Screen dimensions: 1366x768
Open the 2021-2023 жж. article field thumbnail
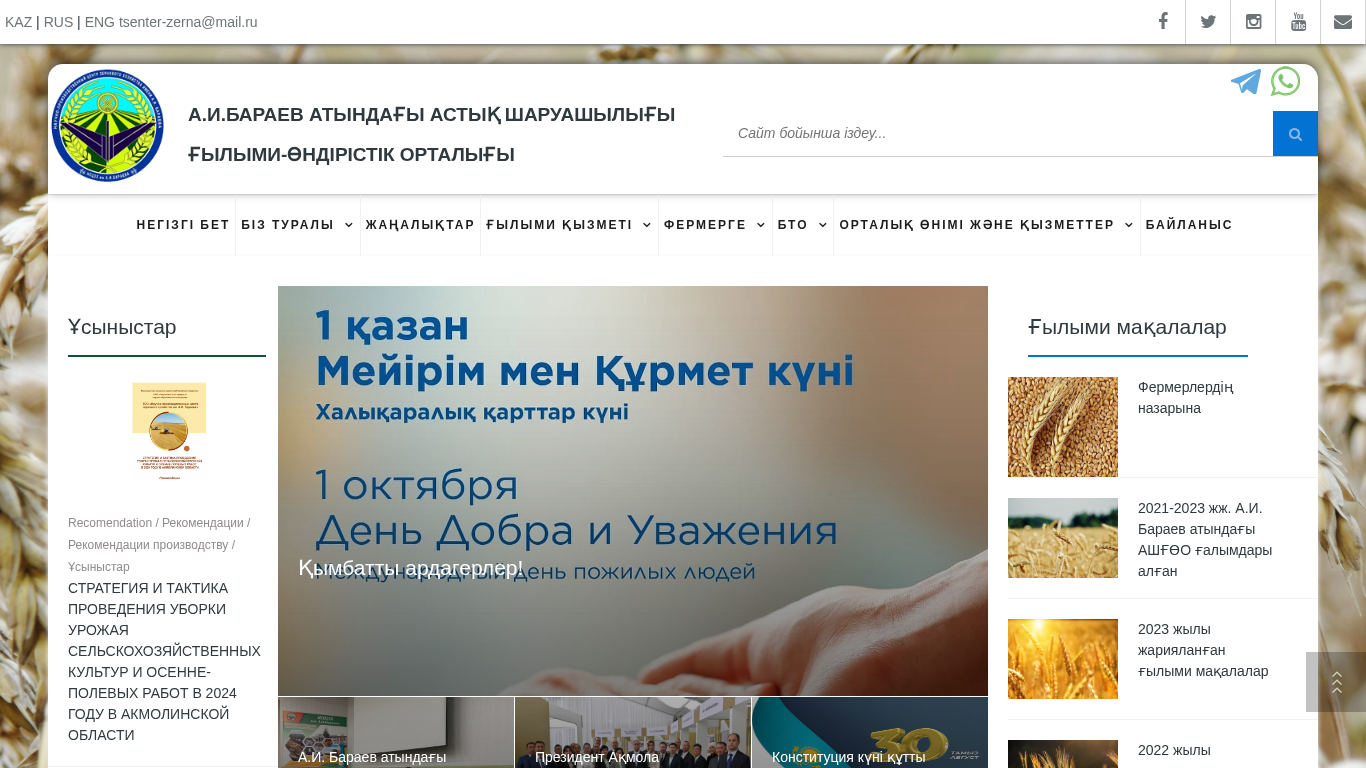1063,538
